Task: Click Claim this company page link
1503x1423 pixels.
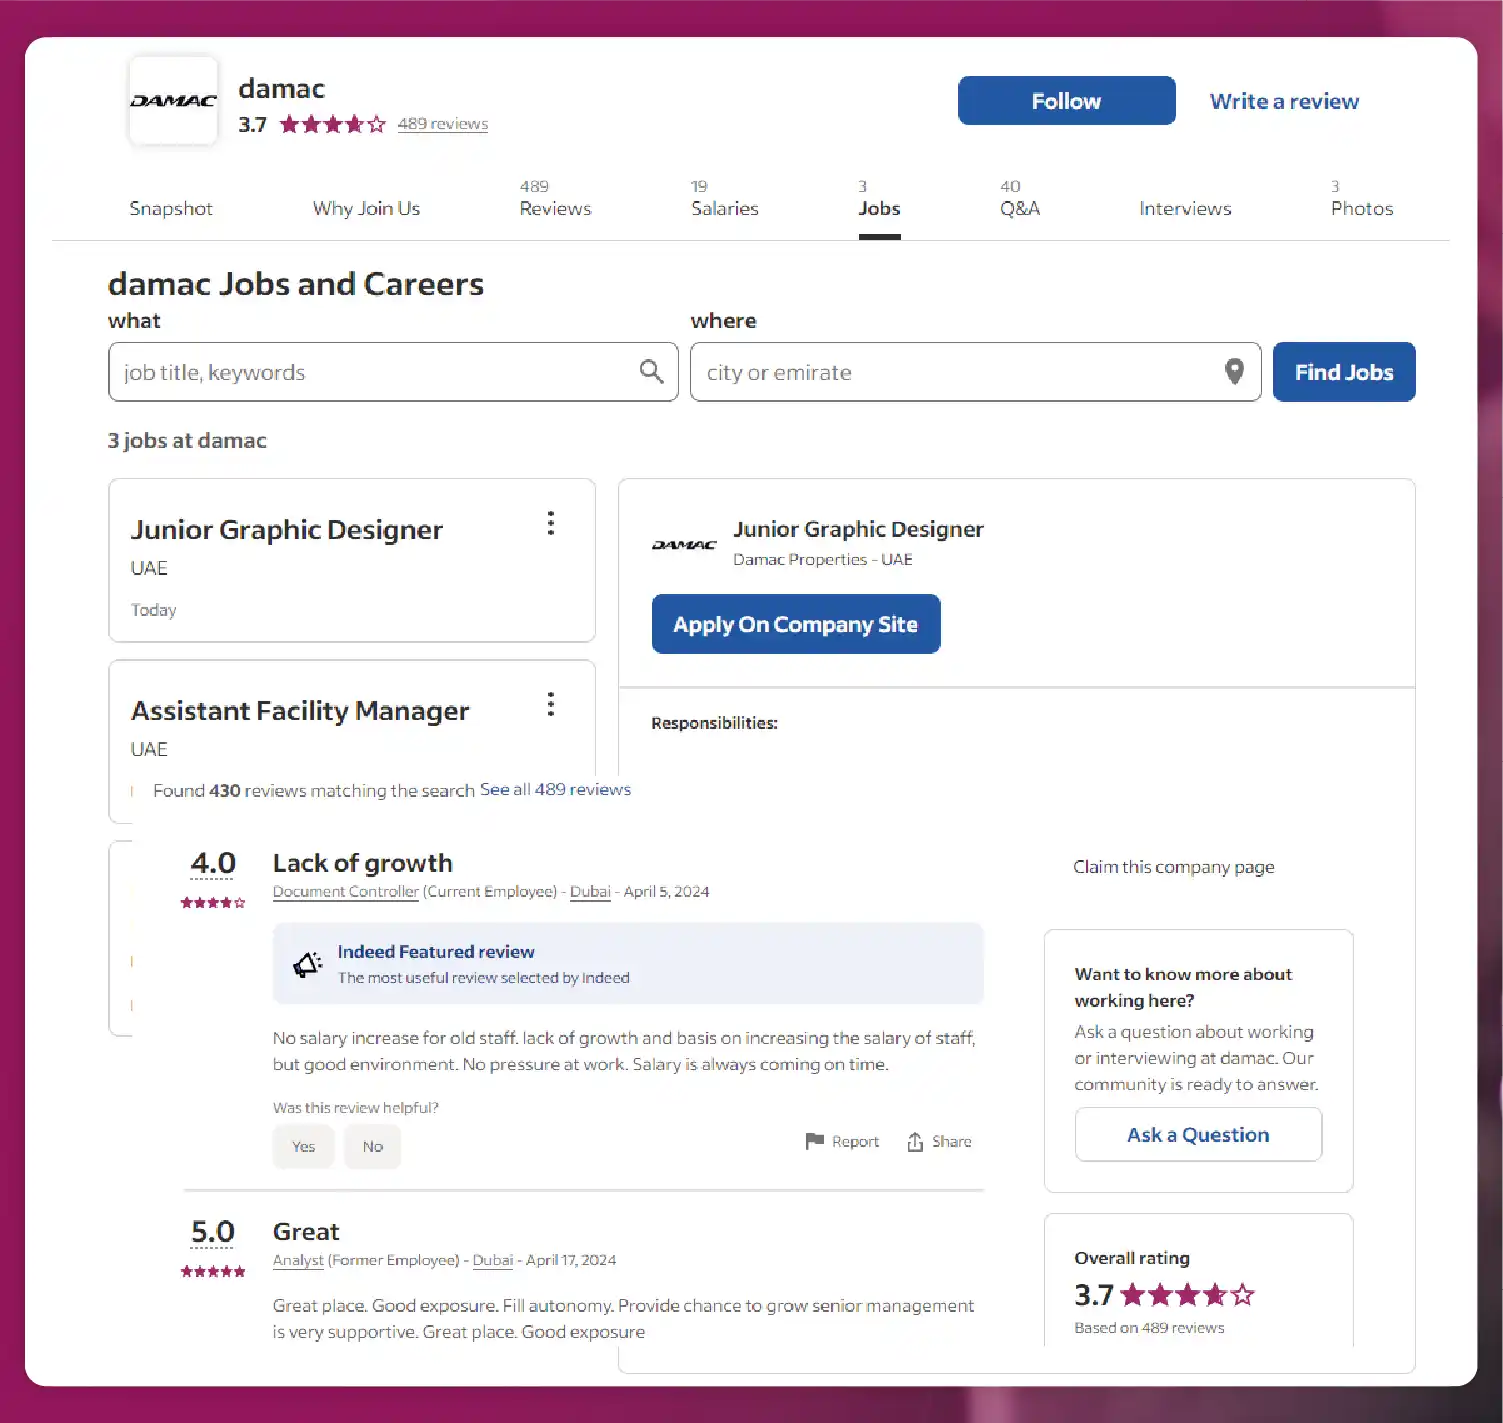Action: 1174,867
